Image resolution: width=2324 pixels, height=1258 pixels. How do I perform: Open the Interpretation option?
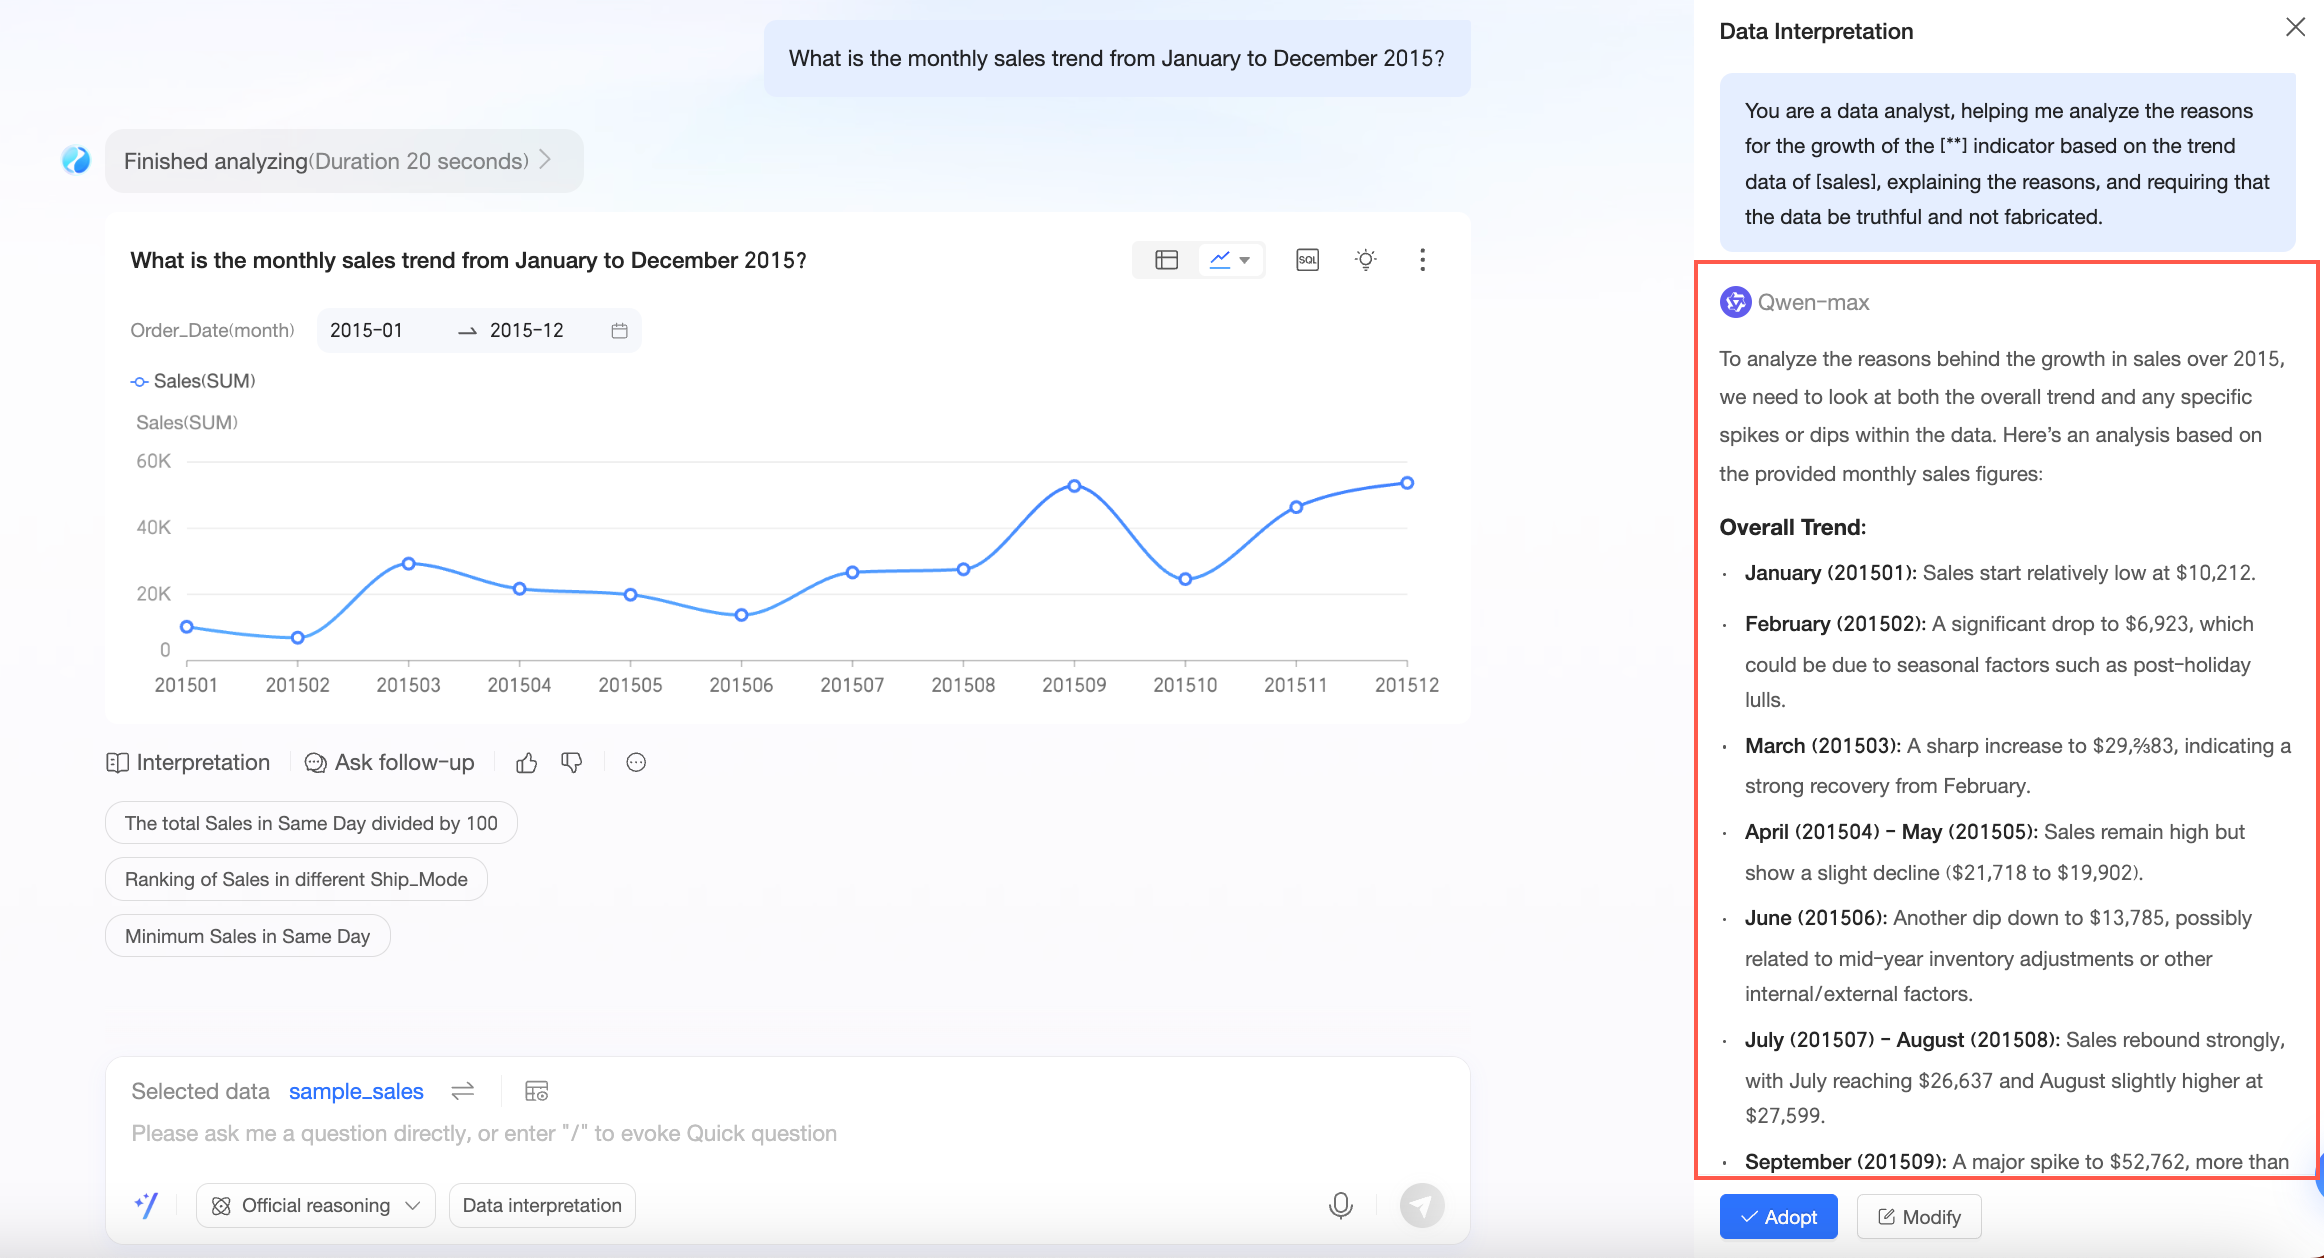point(188,763)
